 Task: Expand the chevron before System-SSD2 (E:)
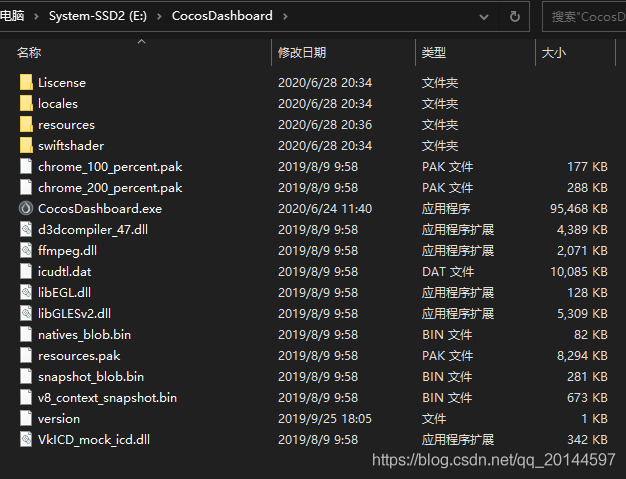click(x=36, y=16)
